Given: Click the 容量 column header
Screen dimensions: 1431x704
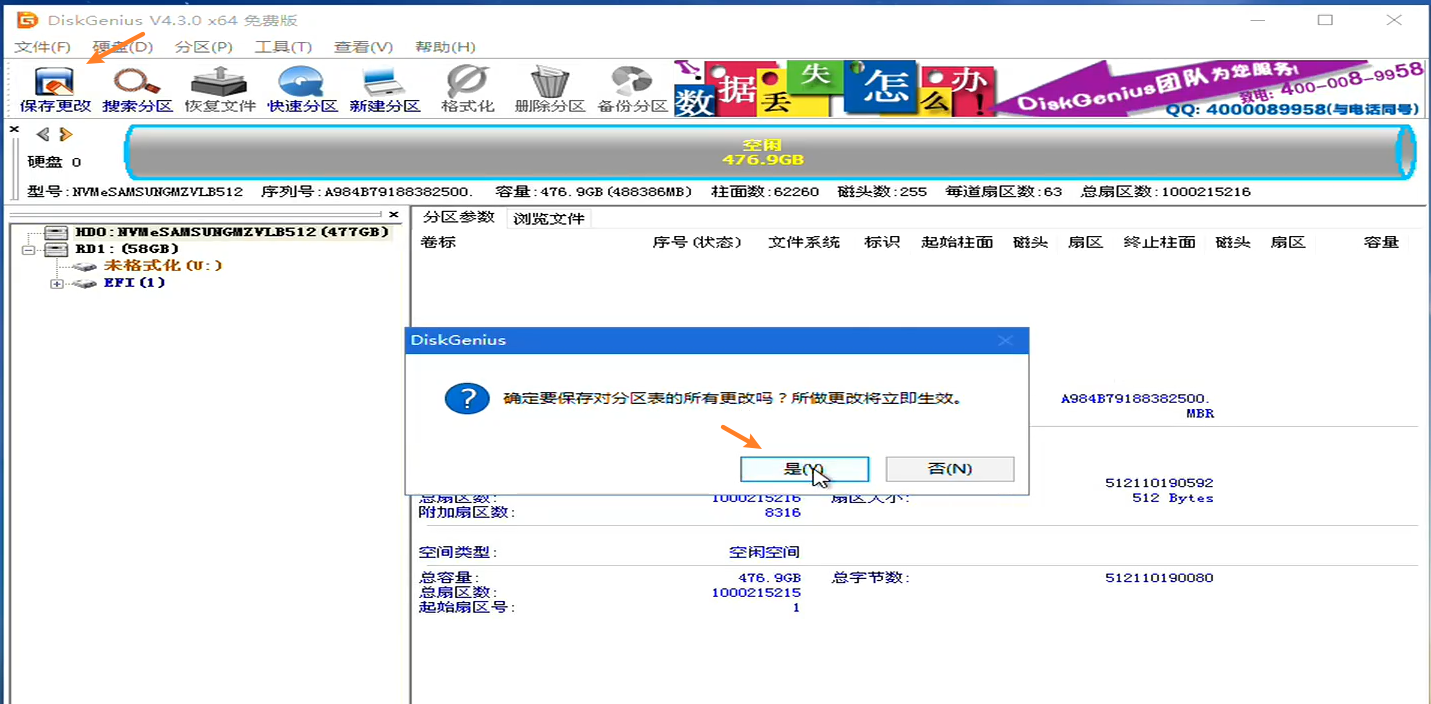Looking at the screenshot, I should [1381, 242].
